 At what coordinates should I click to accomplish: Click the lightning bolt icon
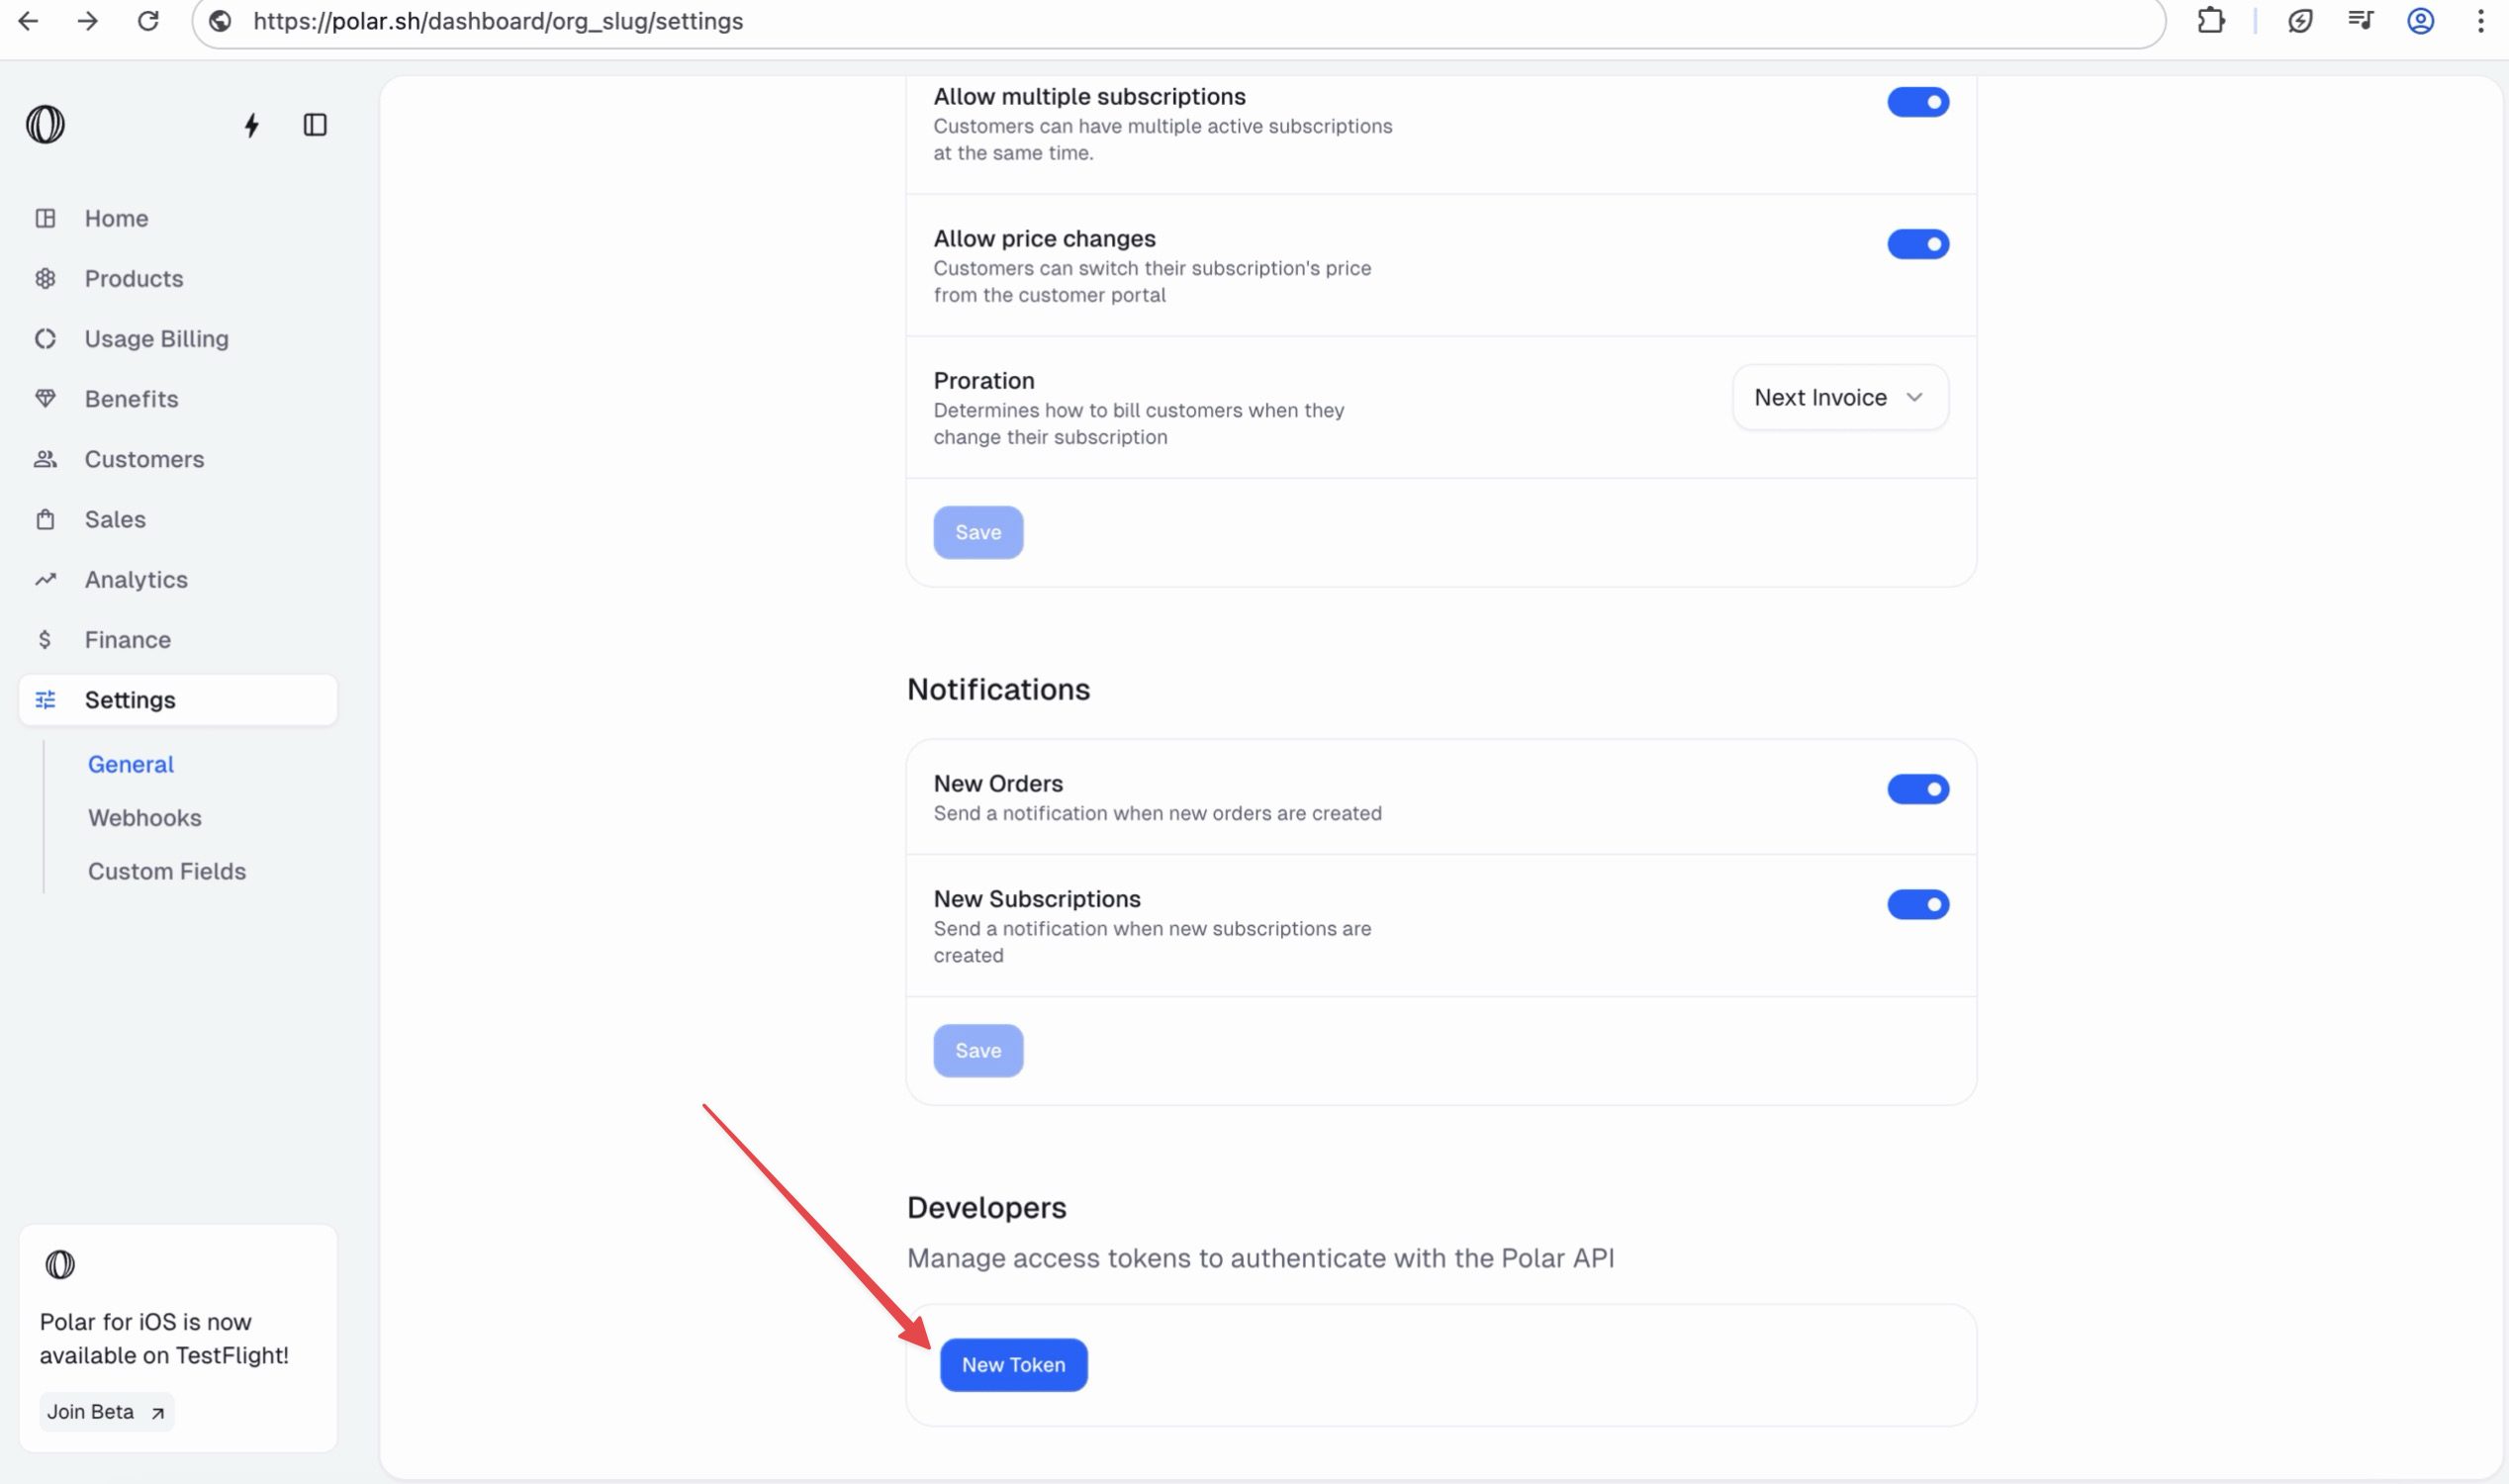click(252, 125)
